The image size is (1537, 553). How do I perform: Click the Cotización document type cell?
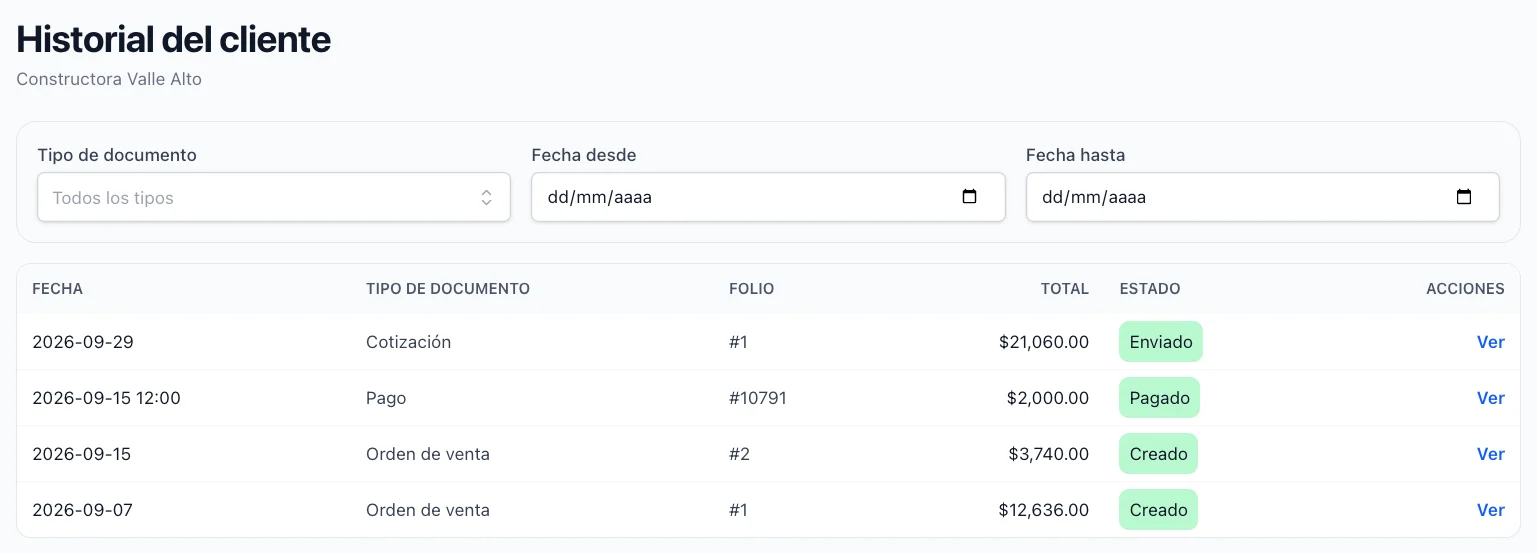click(409, 342)
